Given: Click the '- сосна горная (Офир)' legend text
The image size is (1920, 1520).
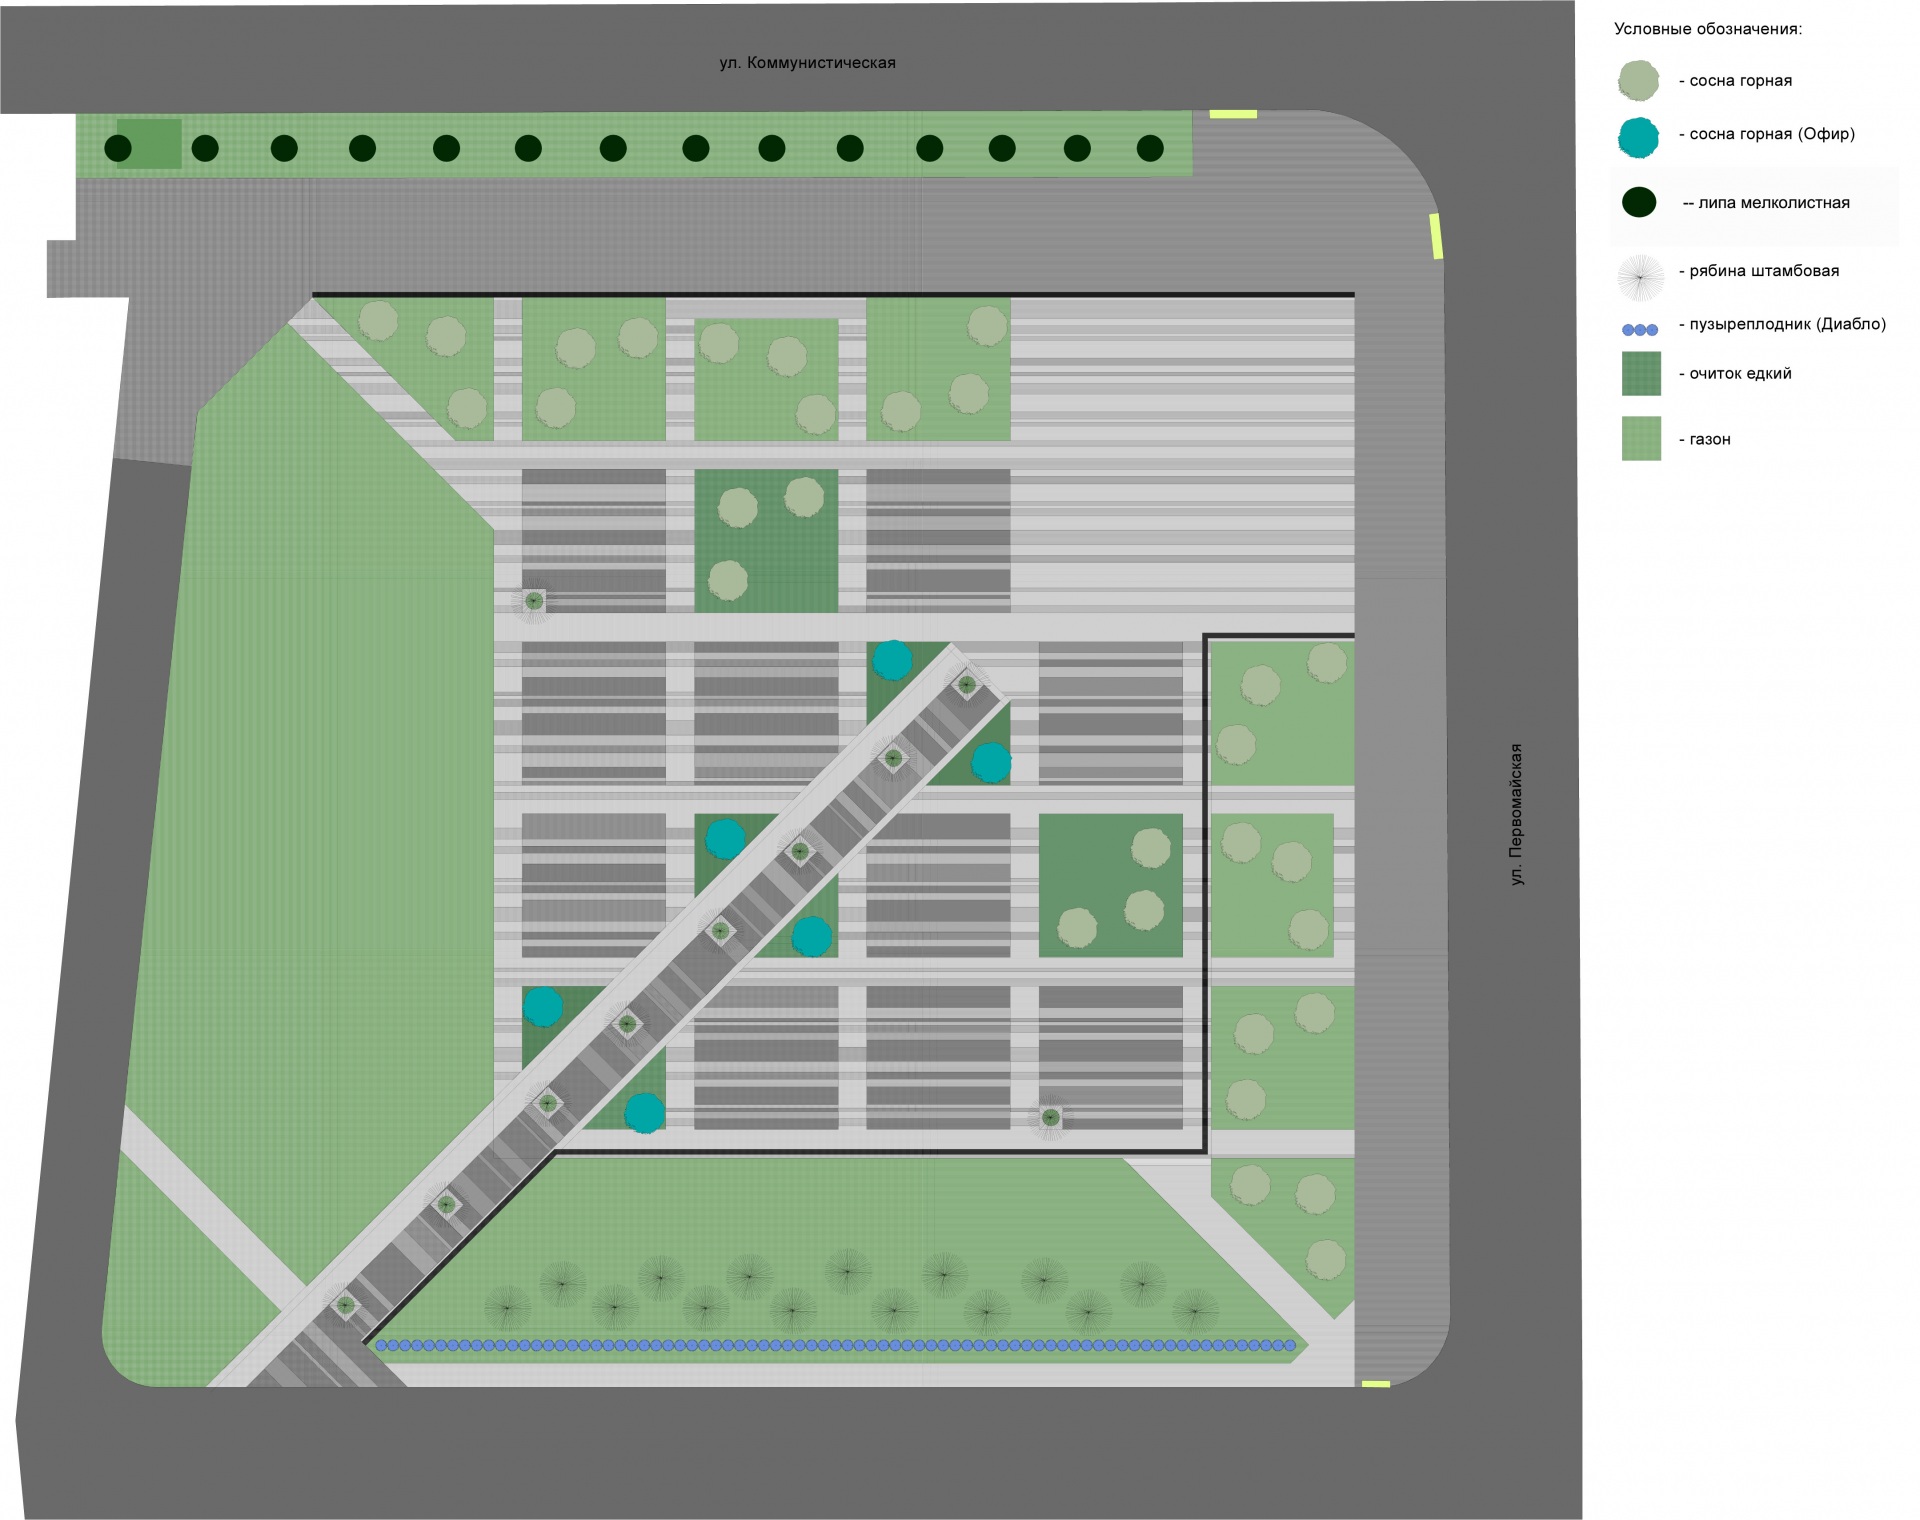Looking at the screenshot, I should click(x=1766, y=134).
